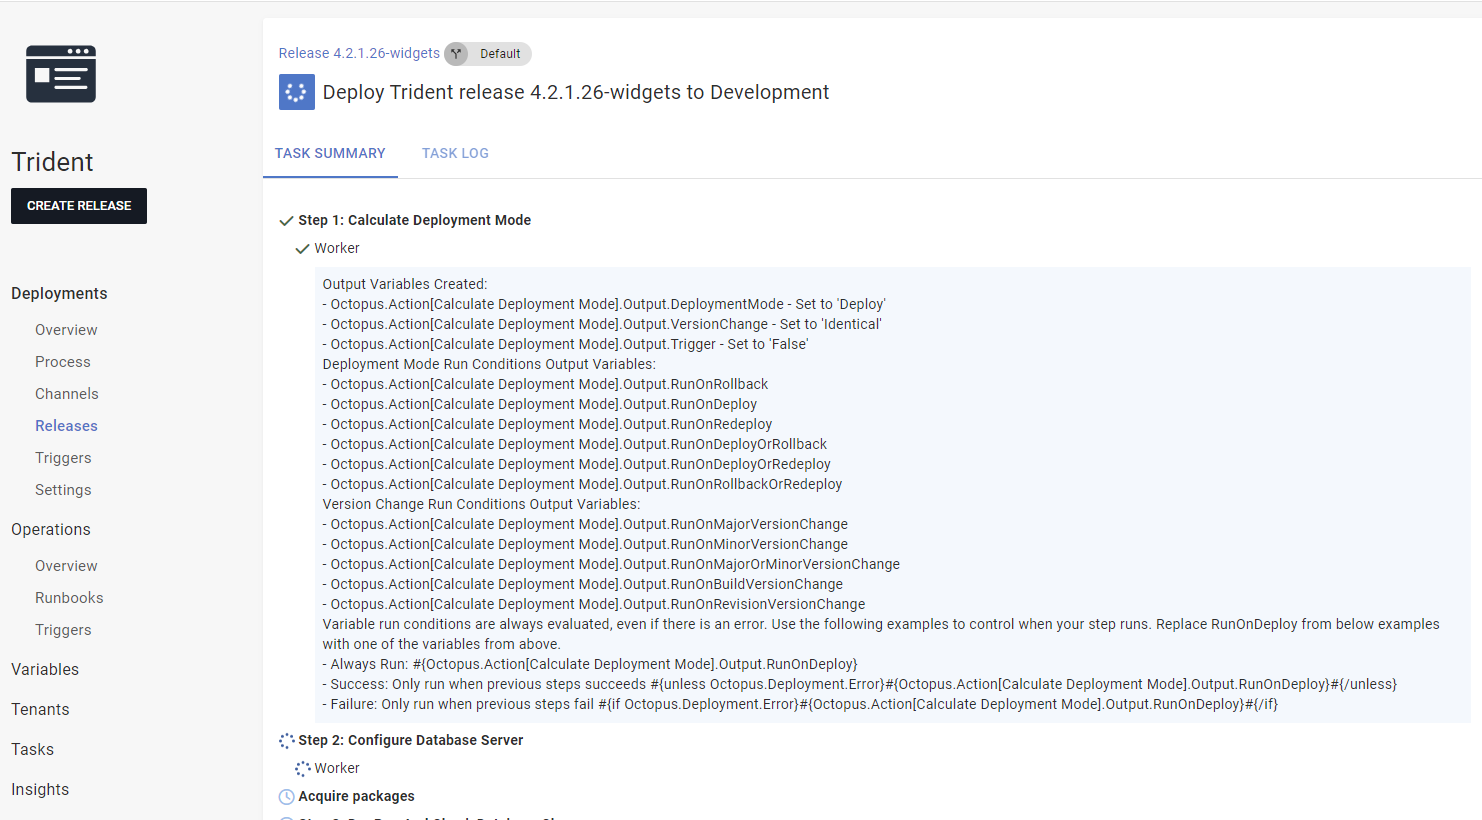Click the Output.RunOnMinorVersionChange log line
Image resolution: width=1482 pixels, height=820 pixels.
[585, 544]
